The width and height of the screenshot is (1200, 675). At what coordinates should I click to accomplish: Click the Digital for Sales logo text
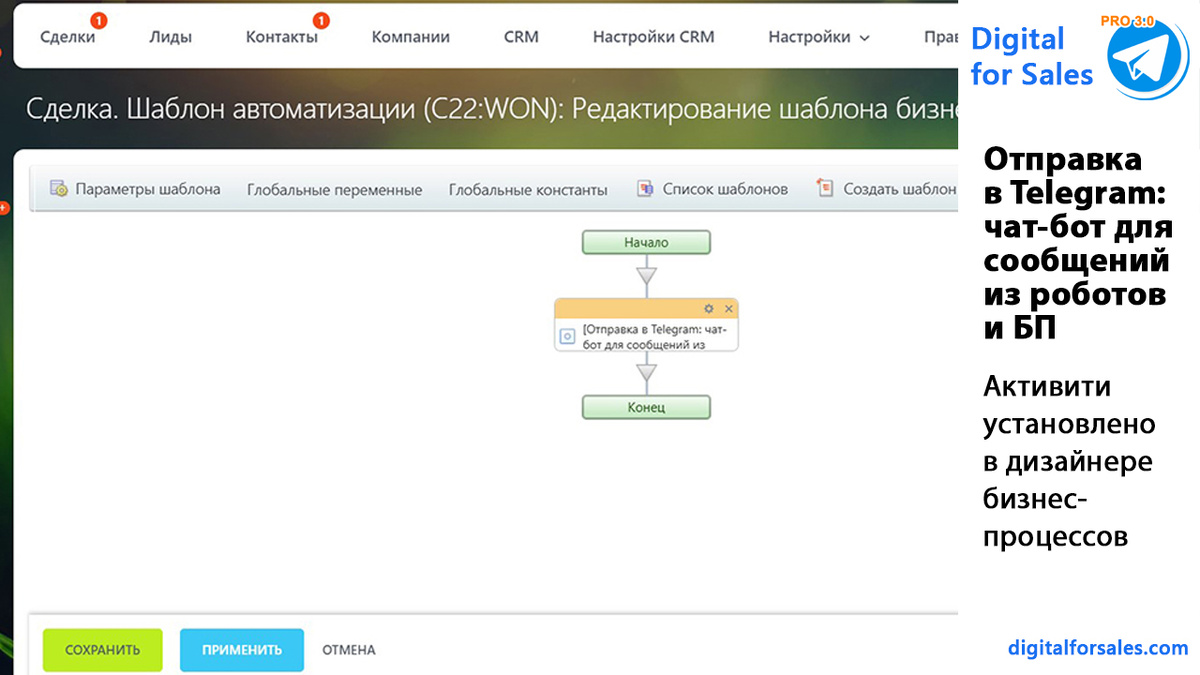[1031, 55]
